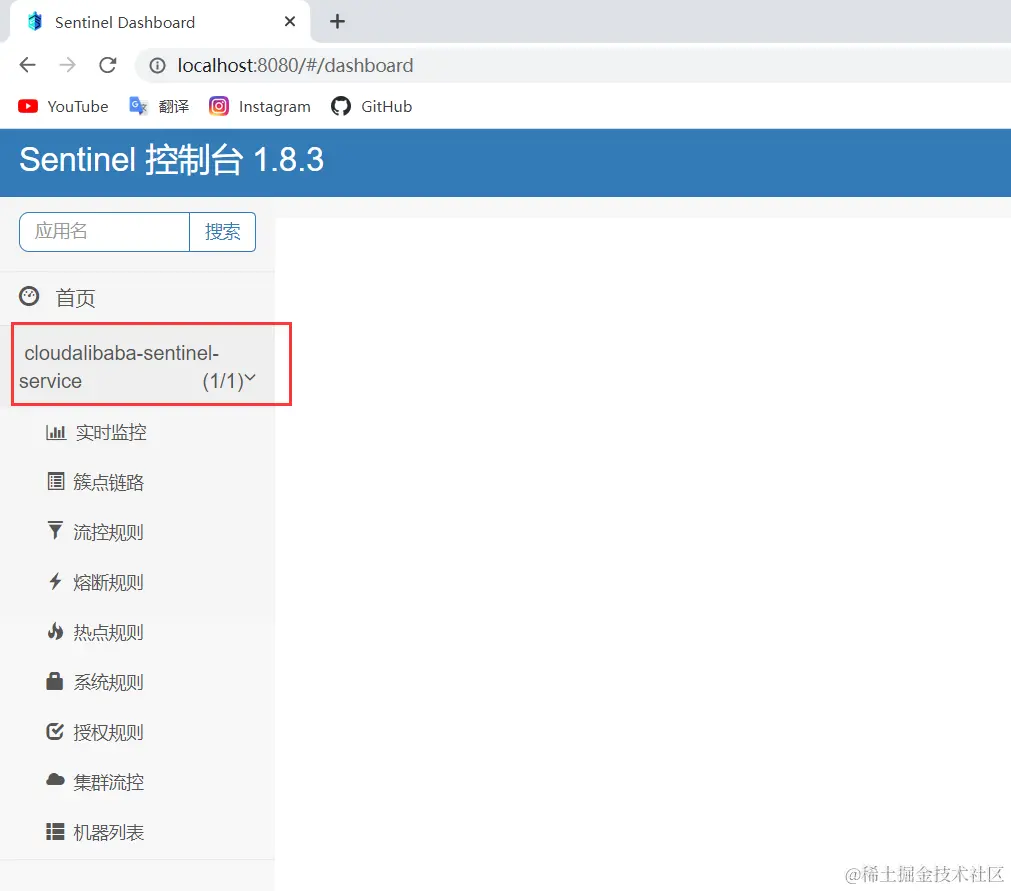Collapse the cloudalibaba-sentinel-service app entry
The image size is (1011, 891).
point(137,366)
